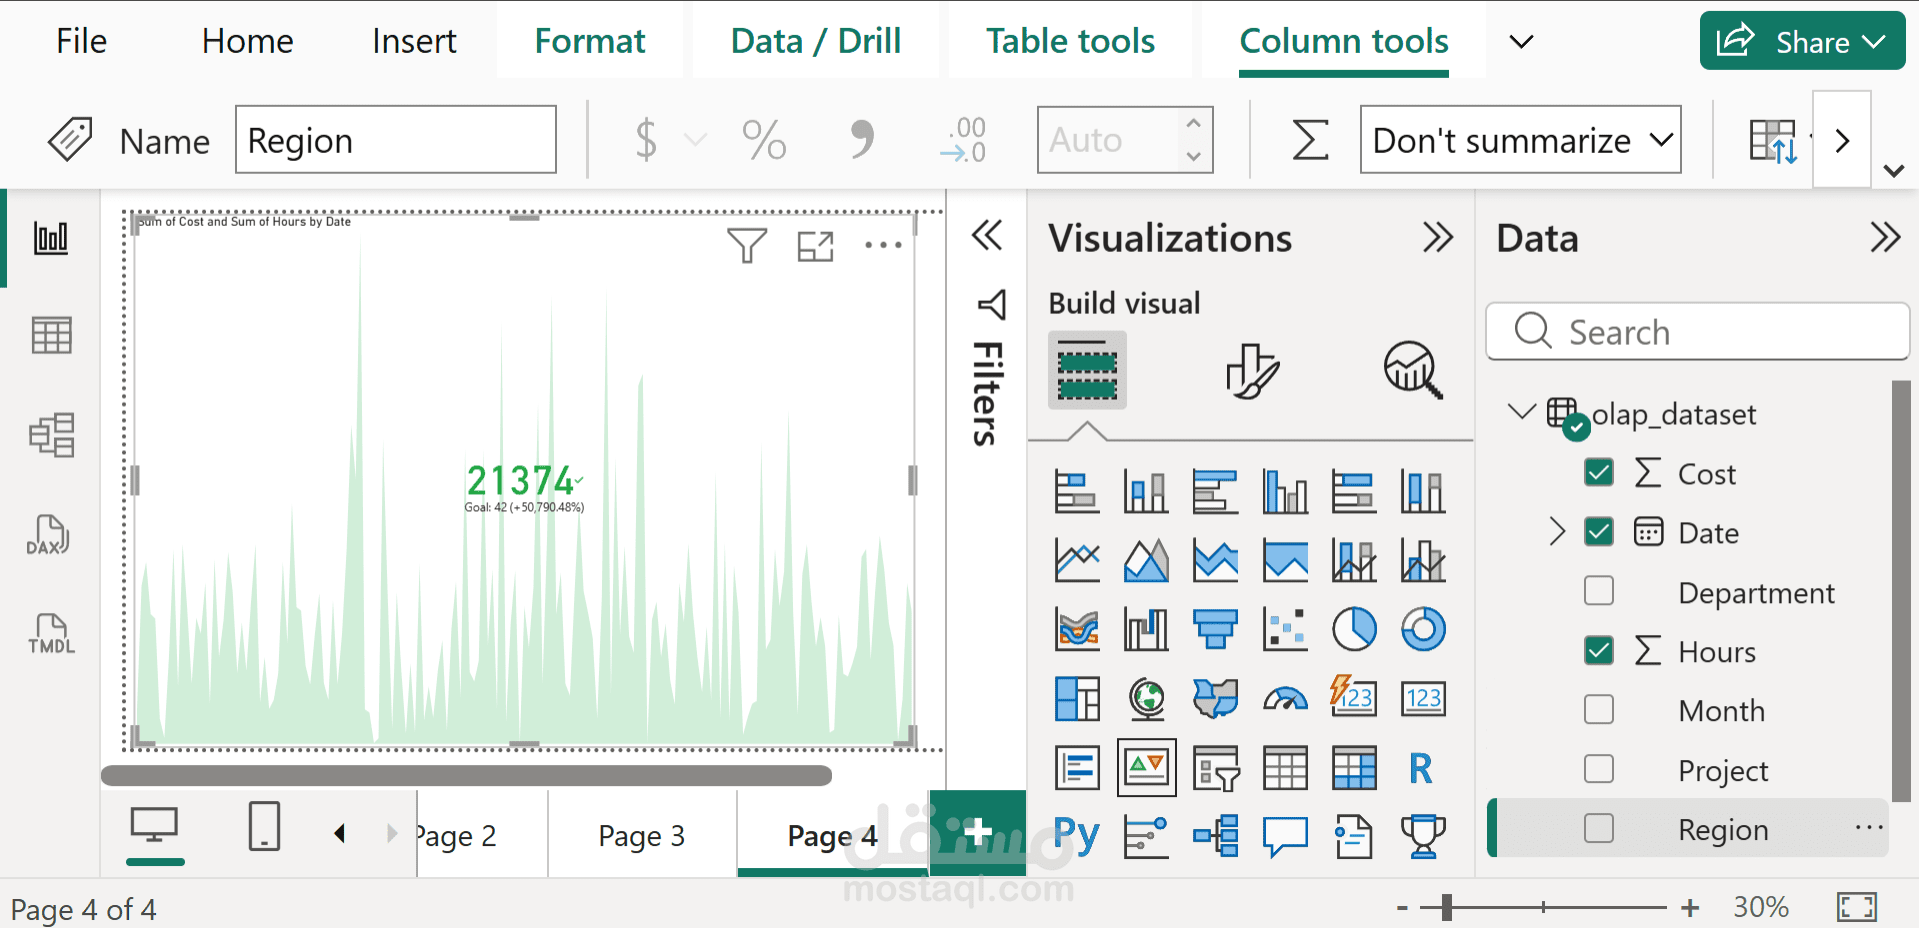1919x928 pixels.
Task: Open the Table tools ribbon tab
Action: click(1070, 41)
